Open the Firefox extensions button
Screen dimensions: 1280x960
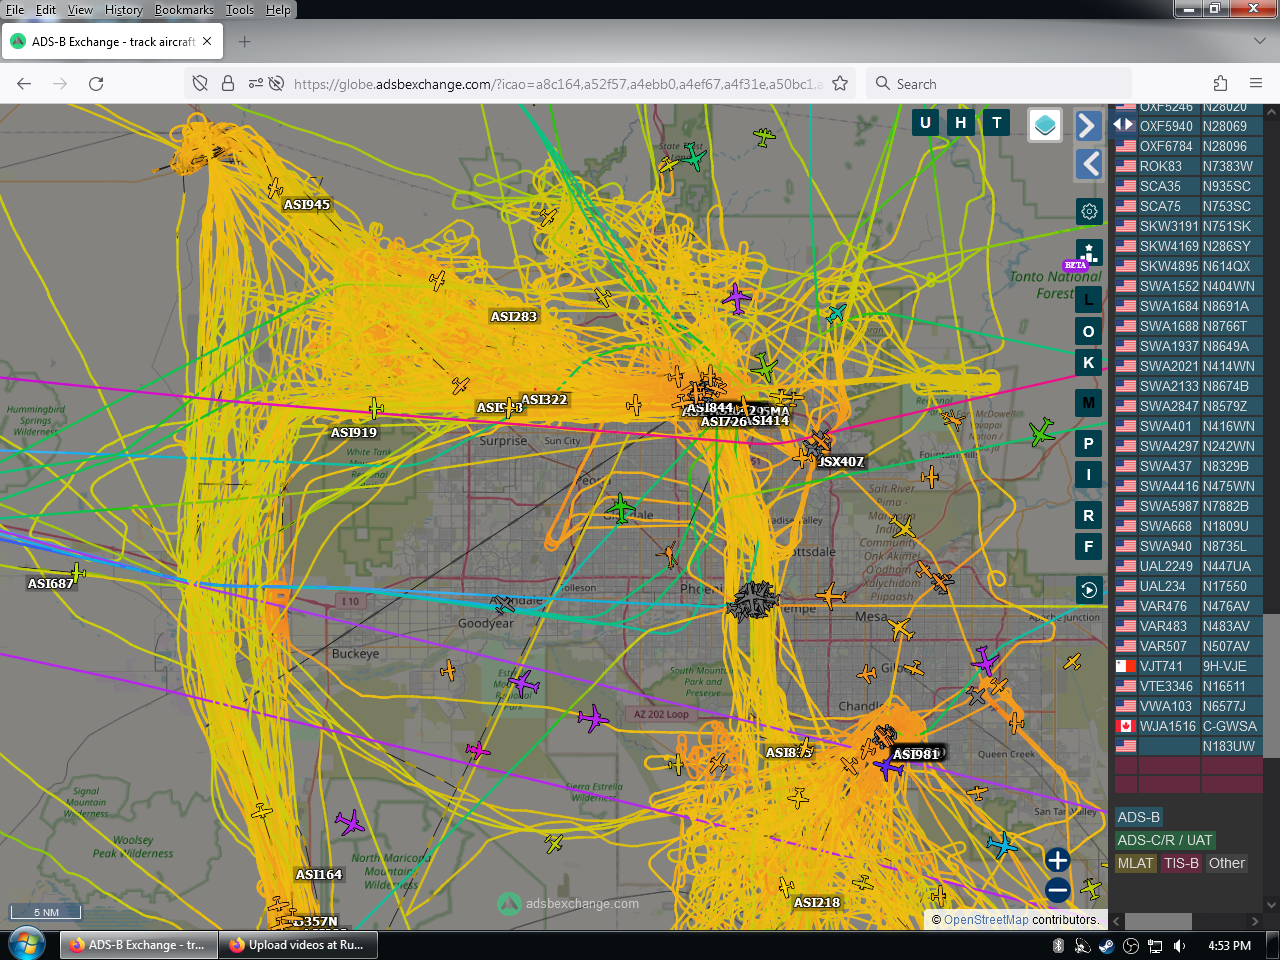[x=1220, y=84]
